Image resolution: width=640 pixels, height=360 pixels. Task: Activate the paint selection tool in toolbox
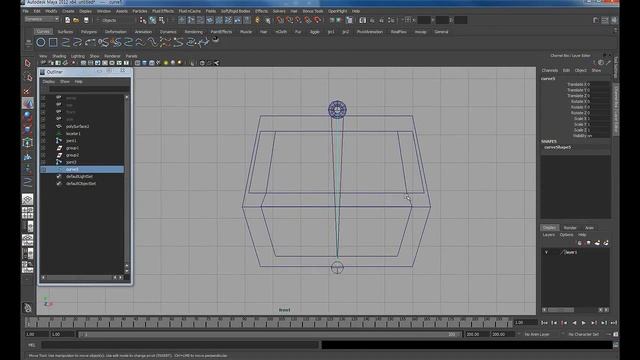point(28,90)
